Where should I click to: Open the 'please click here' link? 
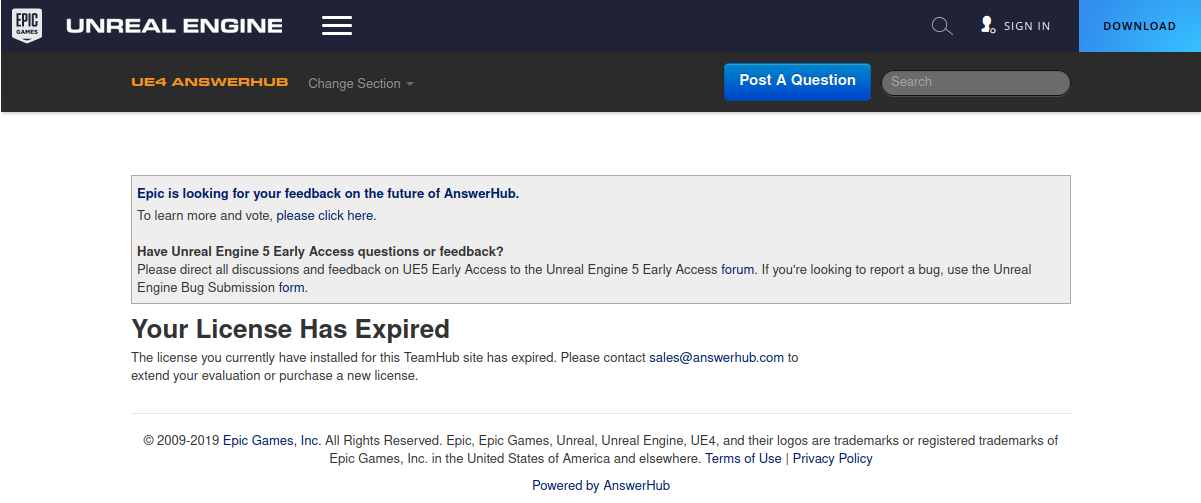325,215
